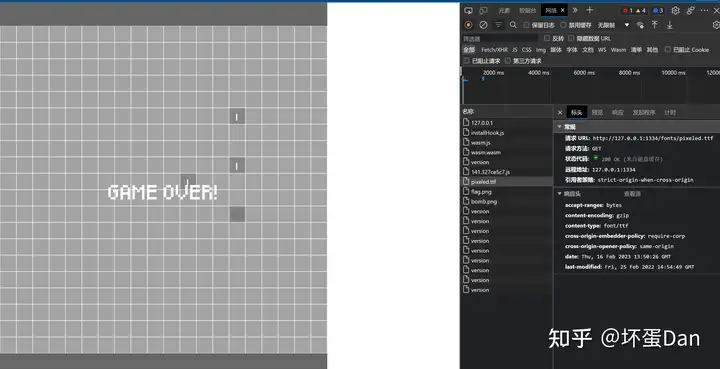Image resolution: width=720 pixels, height=369 pixels.
Task: Filter requests by 全部
Action: 469,50
